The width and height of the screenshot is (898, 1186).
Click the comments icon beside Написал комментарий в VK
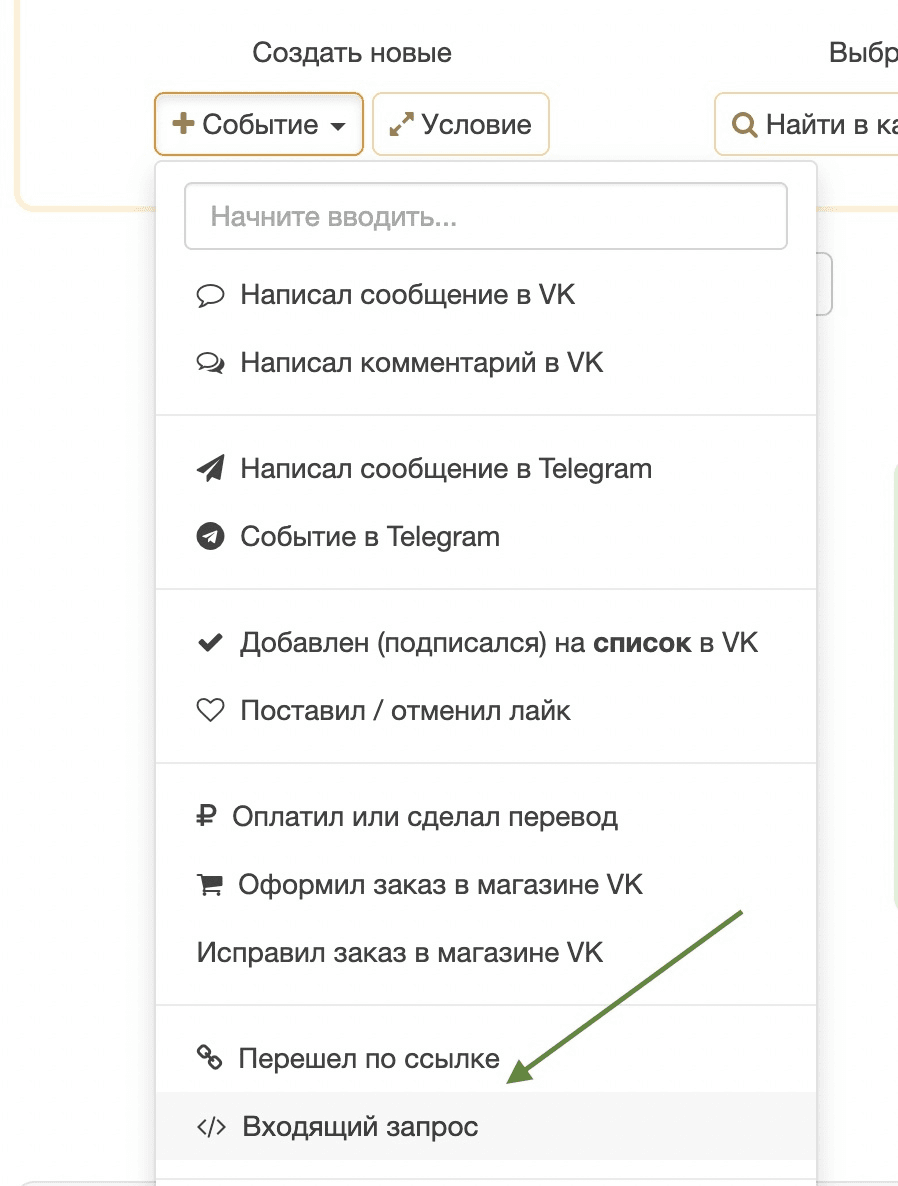[209, 362]
